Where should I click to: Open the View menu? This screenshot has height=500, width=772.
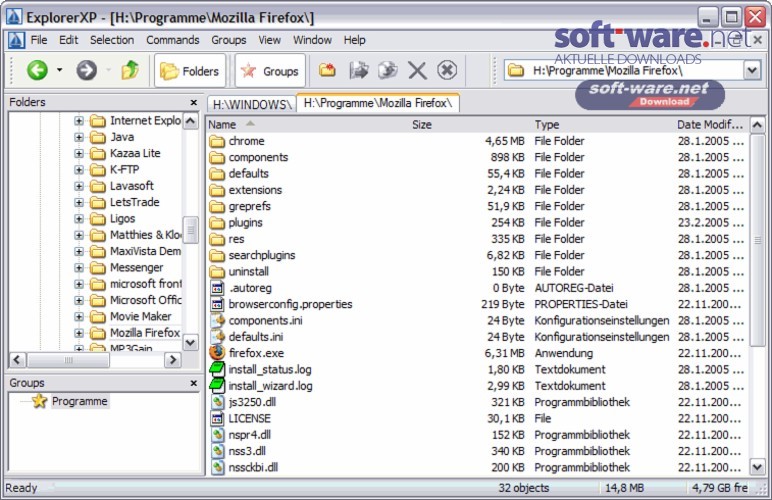pyautogui.click(x=269, y=40)
